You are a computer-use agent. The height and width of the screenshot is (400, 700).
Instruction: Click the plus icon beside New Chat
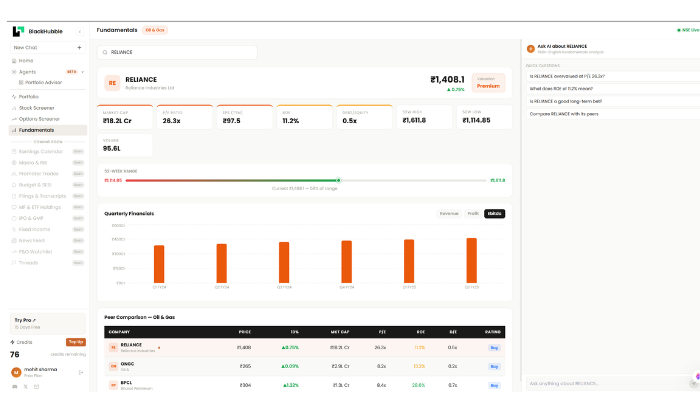click(79, 47)
